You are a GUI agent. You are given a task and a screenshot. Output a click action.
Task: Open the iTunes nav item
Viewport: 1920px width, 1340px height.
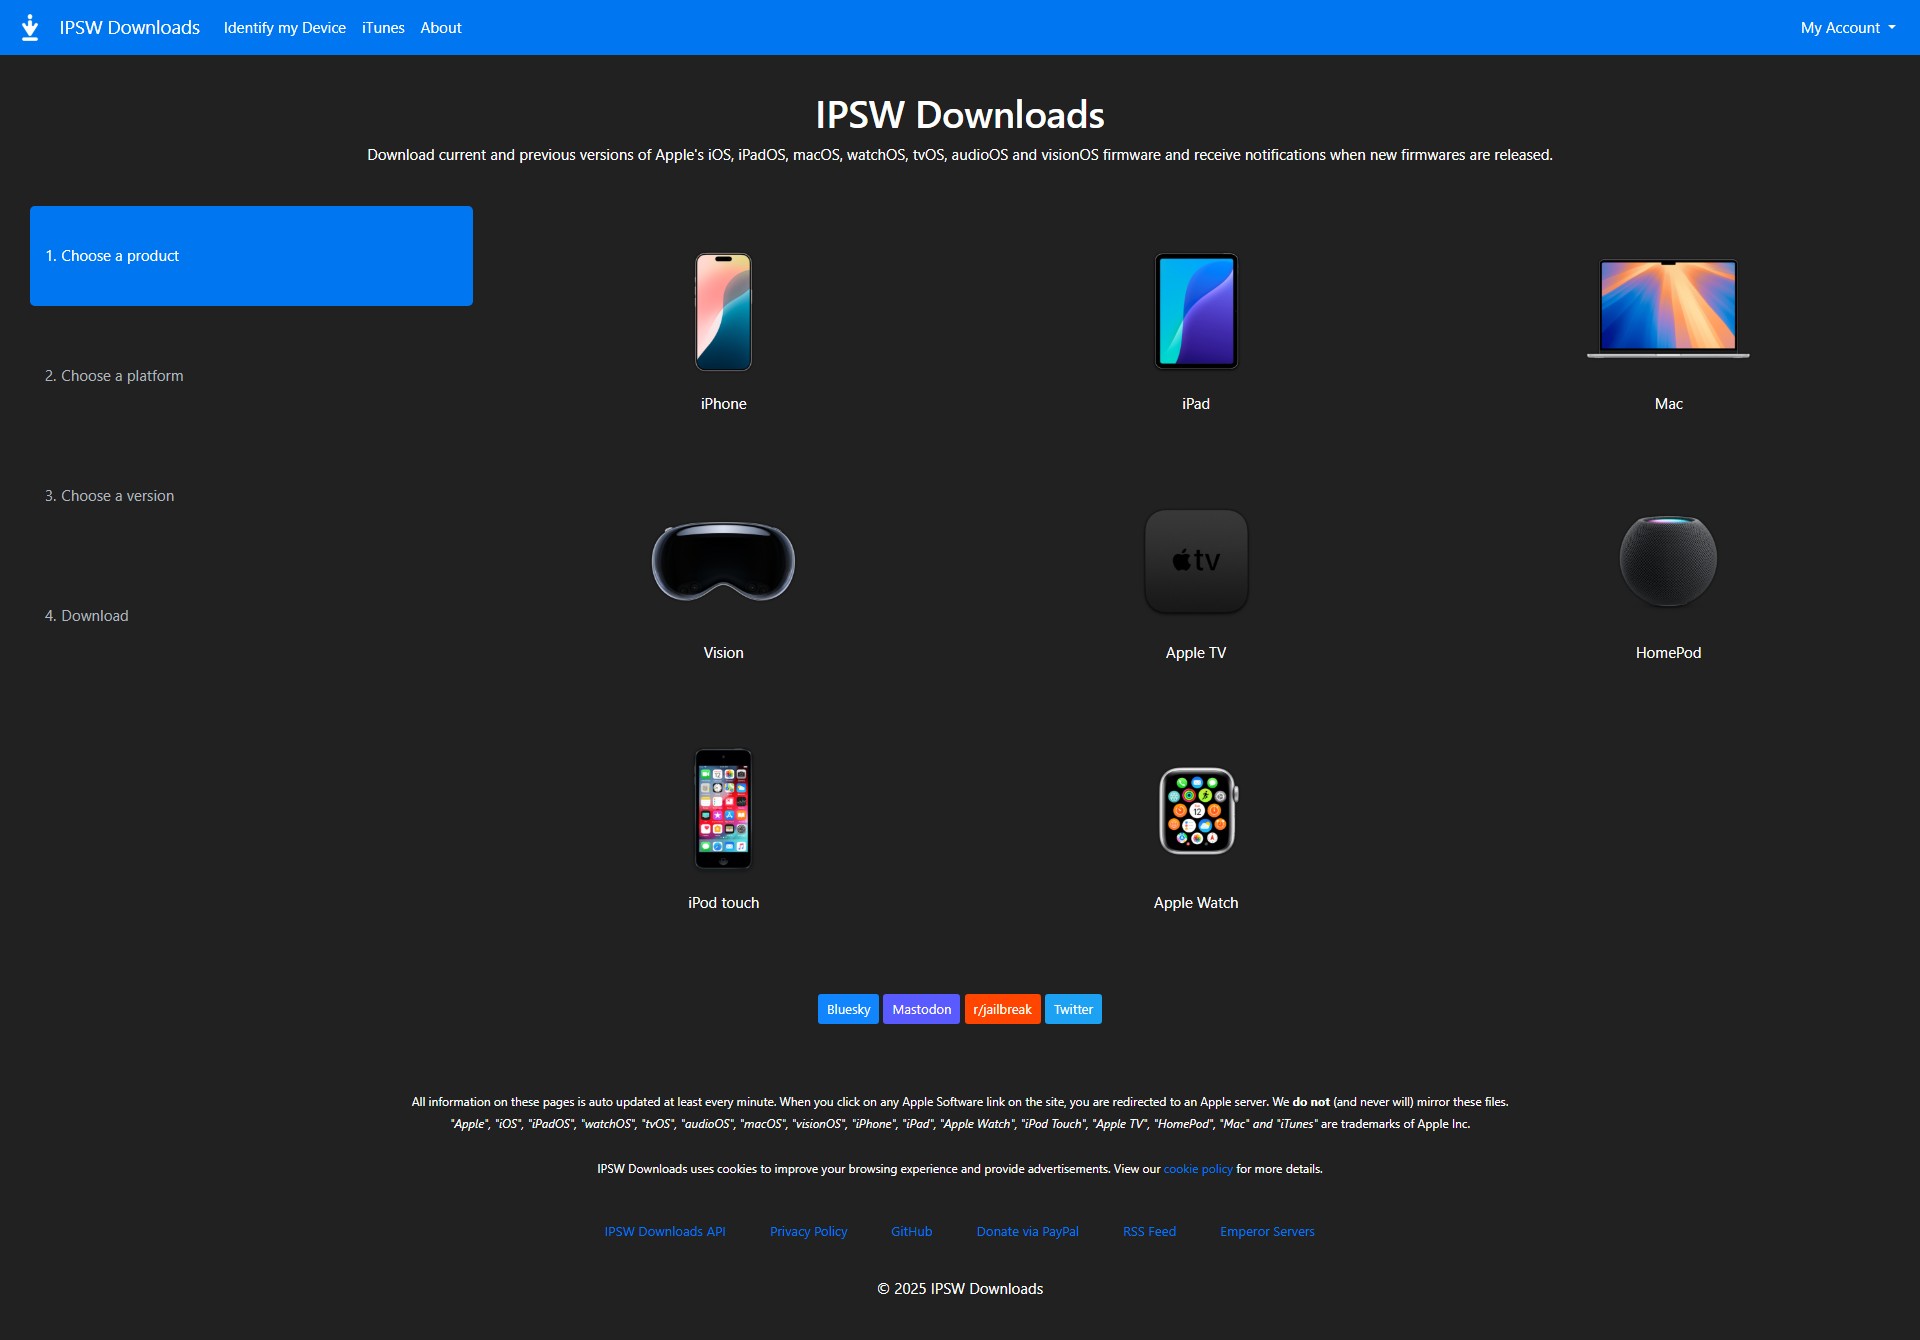click(383, 28)
